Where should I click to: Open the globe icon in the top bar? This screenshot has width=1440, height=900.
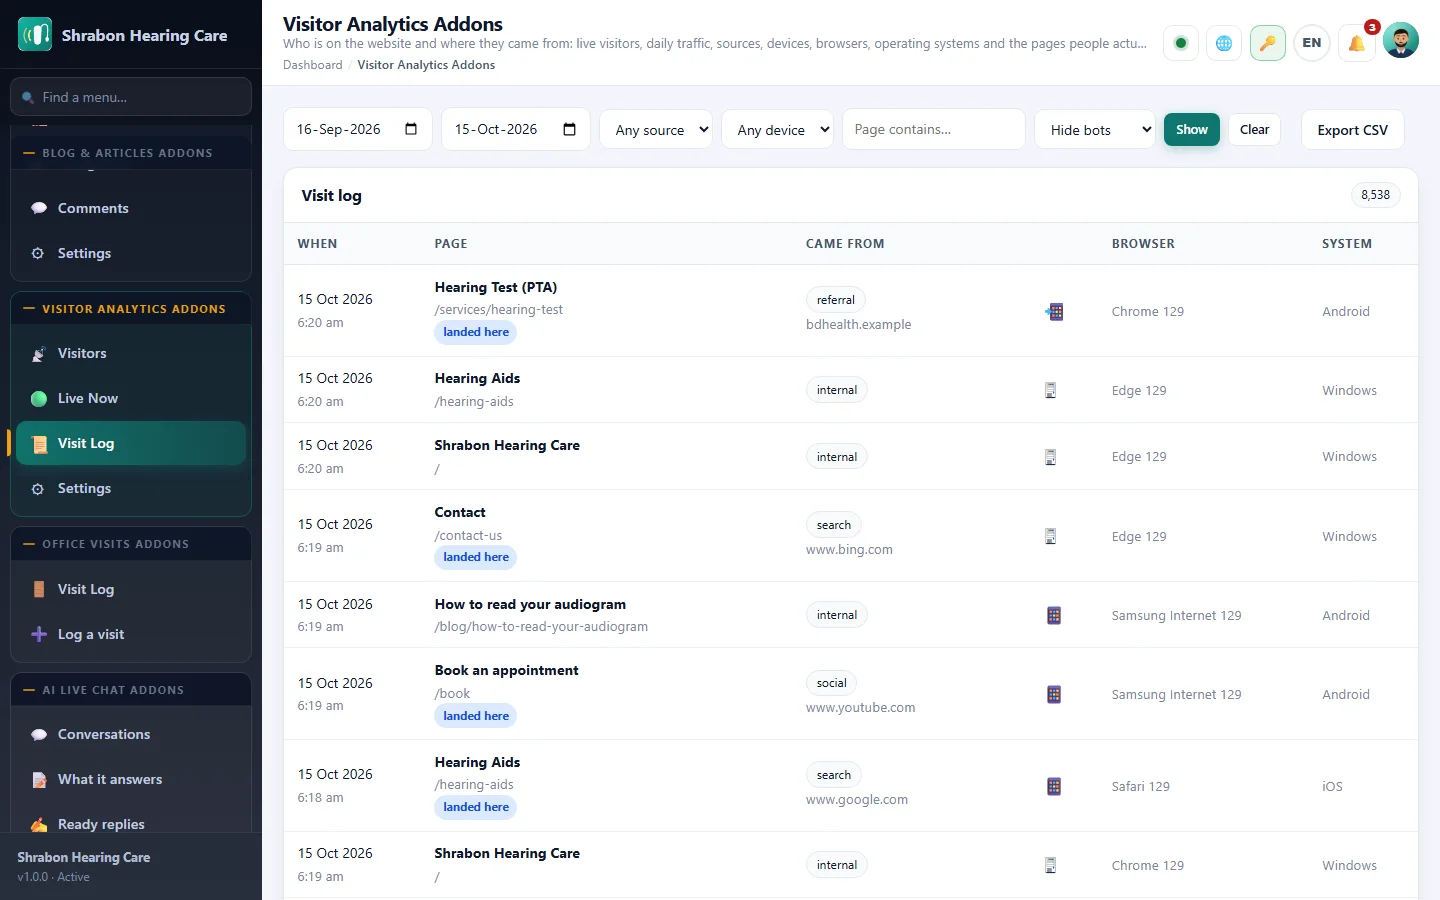click(x=1224, y=43)
